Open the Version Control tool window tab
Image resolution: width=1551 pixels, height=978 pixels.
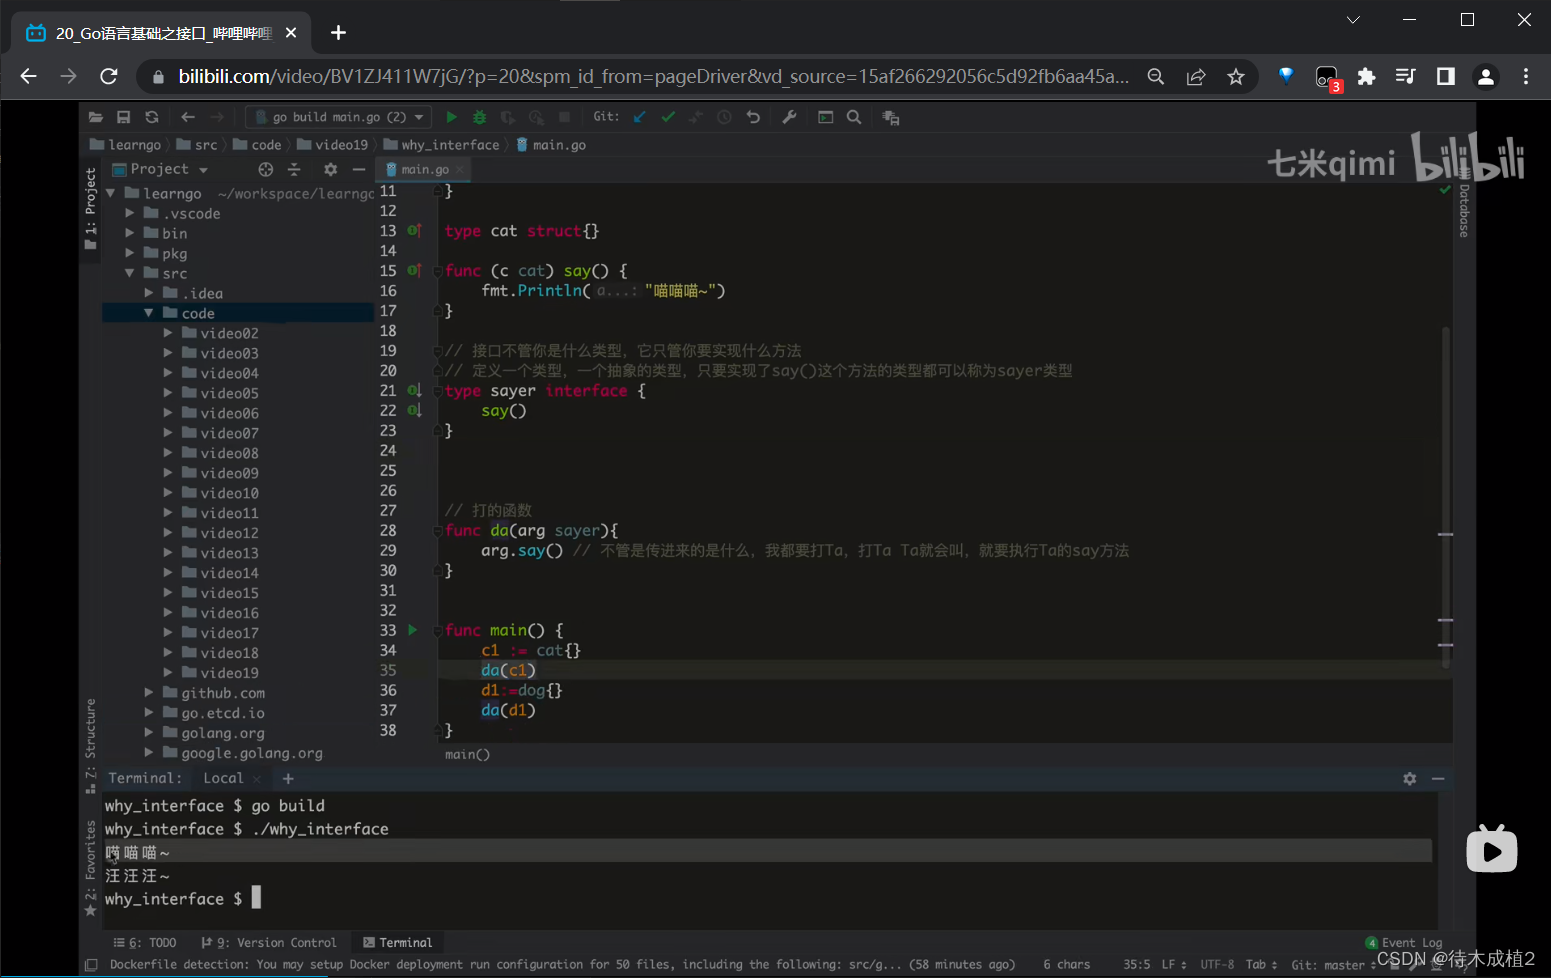269,942
